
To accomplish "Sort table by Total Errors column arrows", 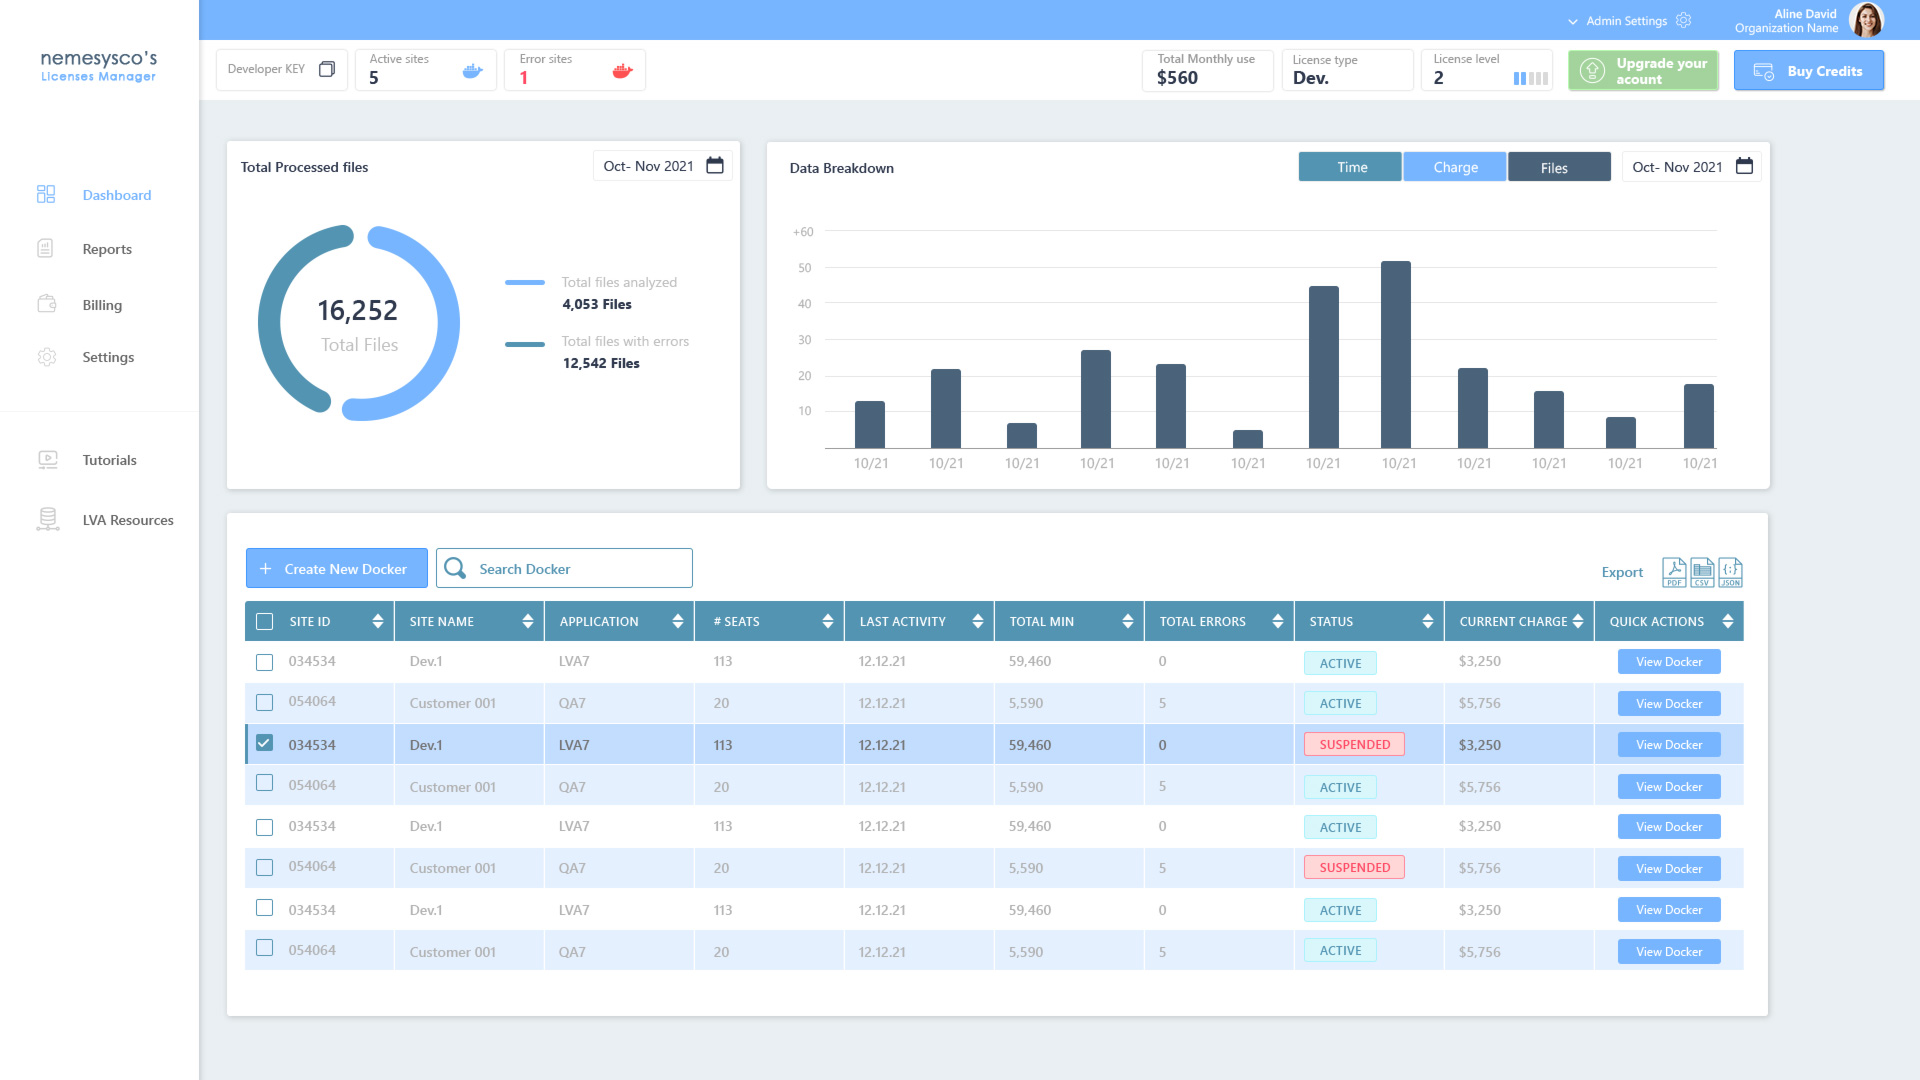I will pyautogui.click(x=1277, y=621).
